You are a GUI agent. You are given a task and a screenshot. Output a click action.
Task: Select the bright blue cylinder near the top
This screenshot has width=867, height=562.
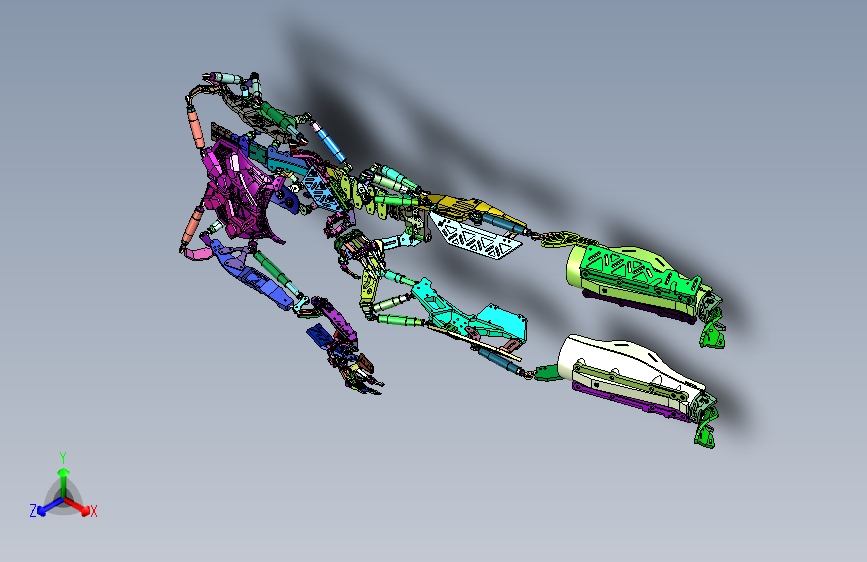pyautogui.click(x=332, y=142)
